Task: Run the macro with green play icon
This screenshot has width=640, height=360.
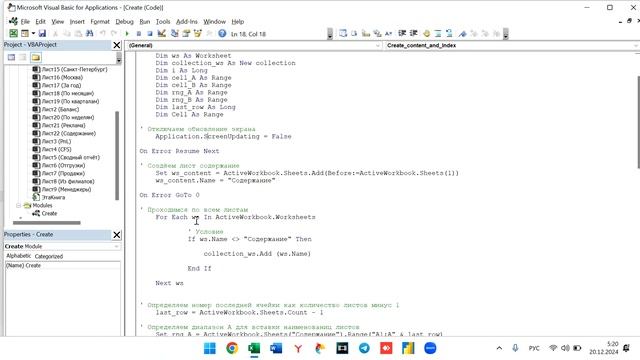Action: pos(127,33)
